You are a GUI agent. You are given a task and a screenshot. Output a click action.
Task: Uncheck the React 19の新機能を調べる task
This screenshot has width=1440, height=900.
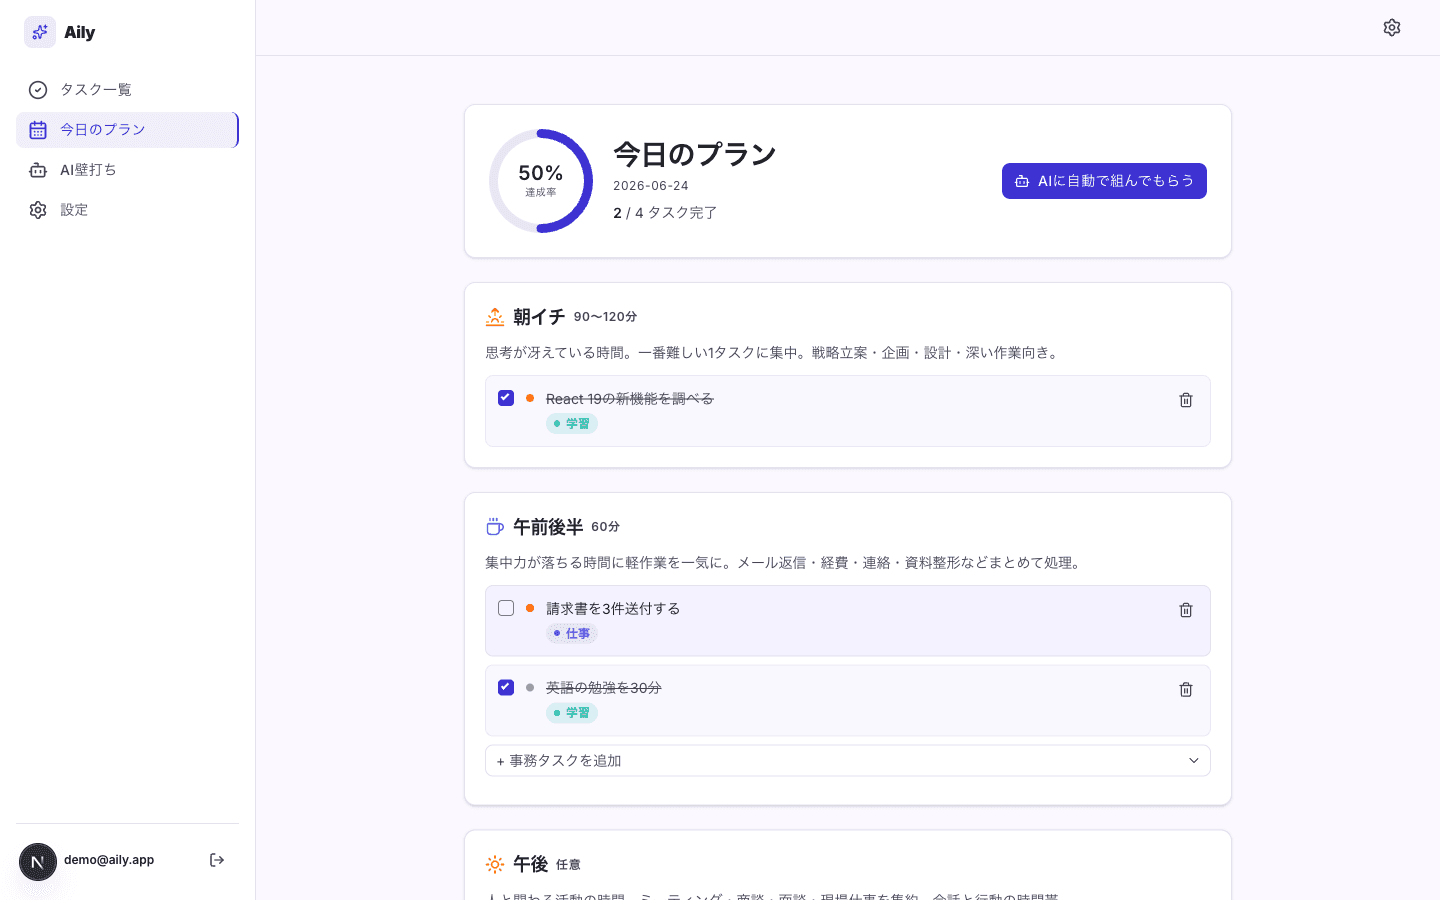[x=506, y=398]
